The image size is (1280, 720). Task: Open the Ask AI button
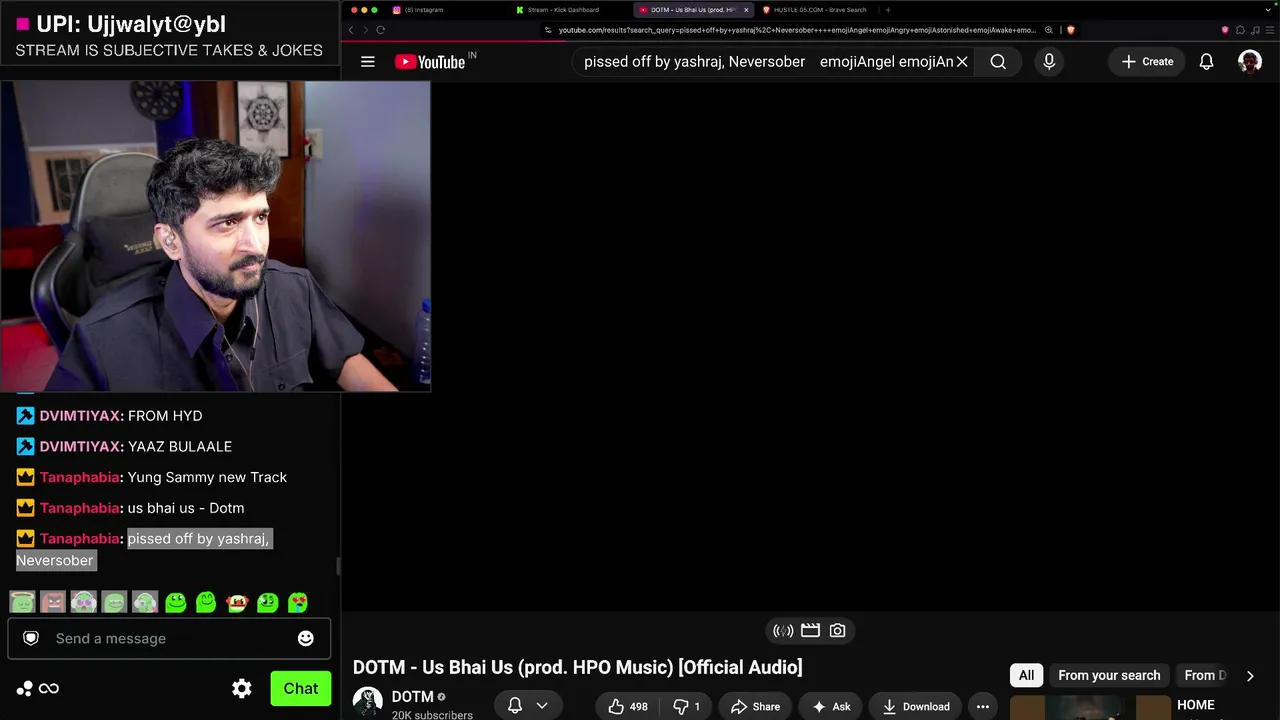pos(831,706)
